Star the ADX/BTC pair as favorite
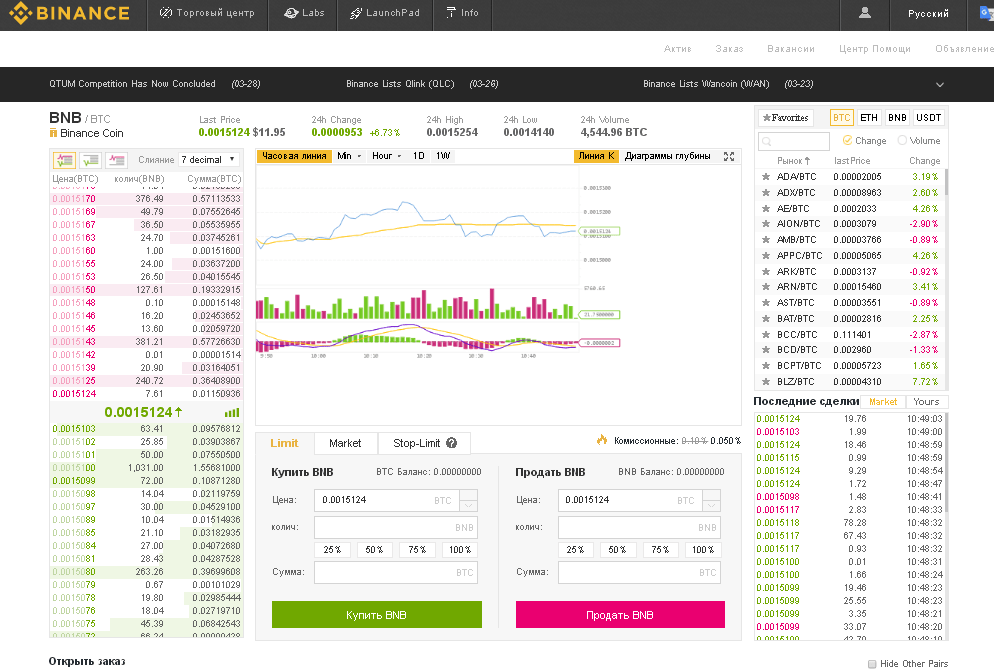Viewport: 994px width, 669px height. (x=766, y=193)
